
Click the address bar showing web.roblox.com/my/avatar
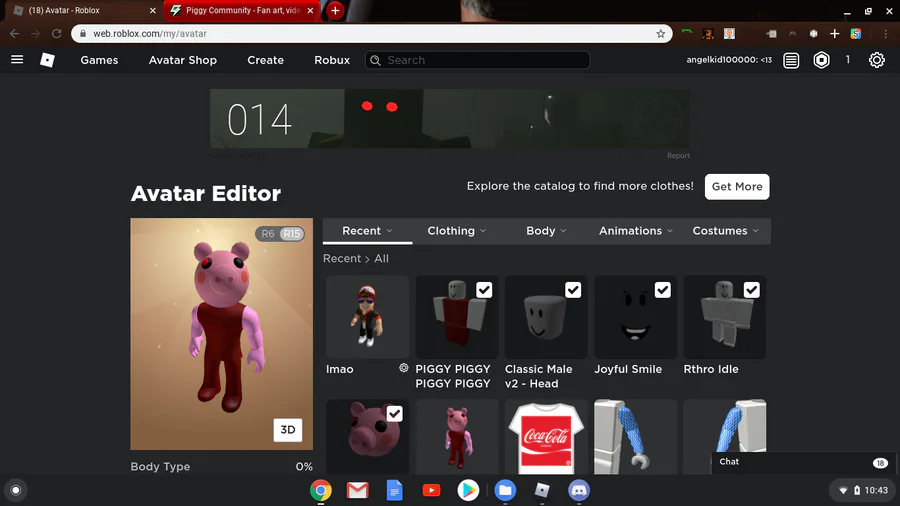(371, 34)
